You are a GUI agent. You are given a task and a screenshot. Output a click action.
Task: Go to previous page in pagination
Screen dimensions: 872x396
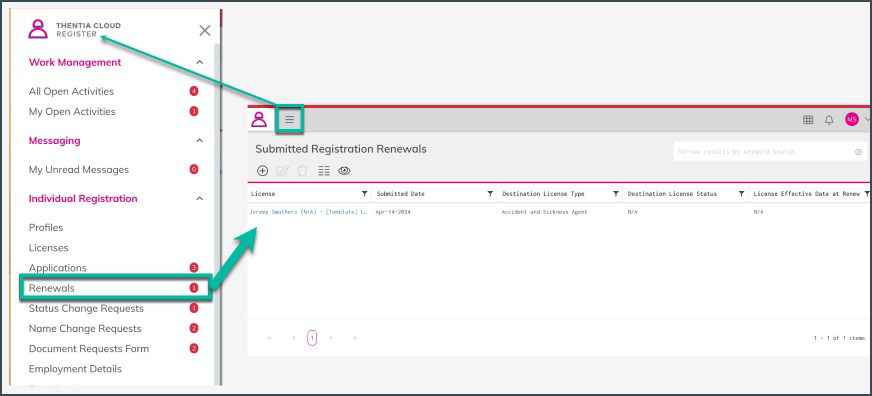tap(294, 338)
